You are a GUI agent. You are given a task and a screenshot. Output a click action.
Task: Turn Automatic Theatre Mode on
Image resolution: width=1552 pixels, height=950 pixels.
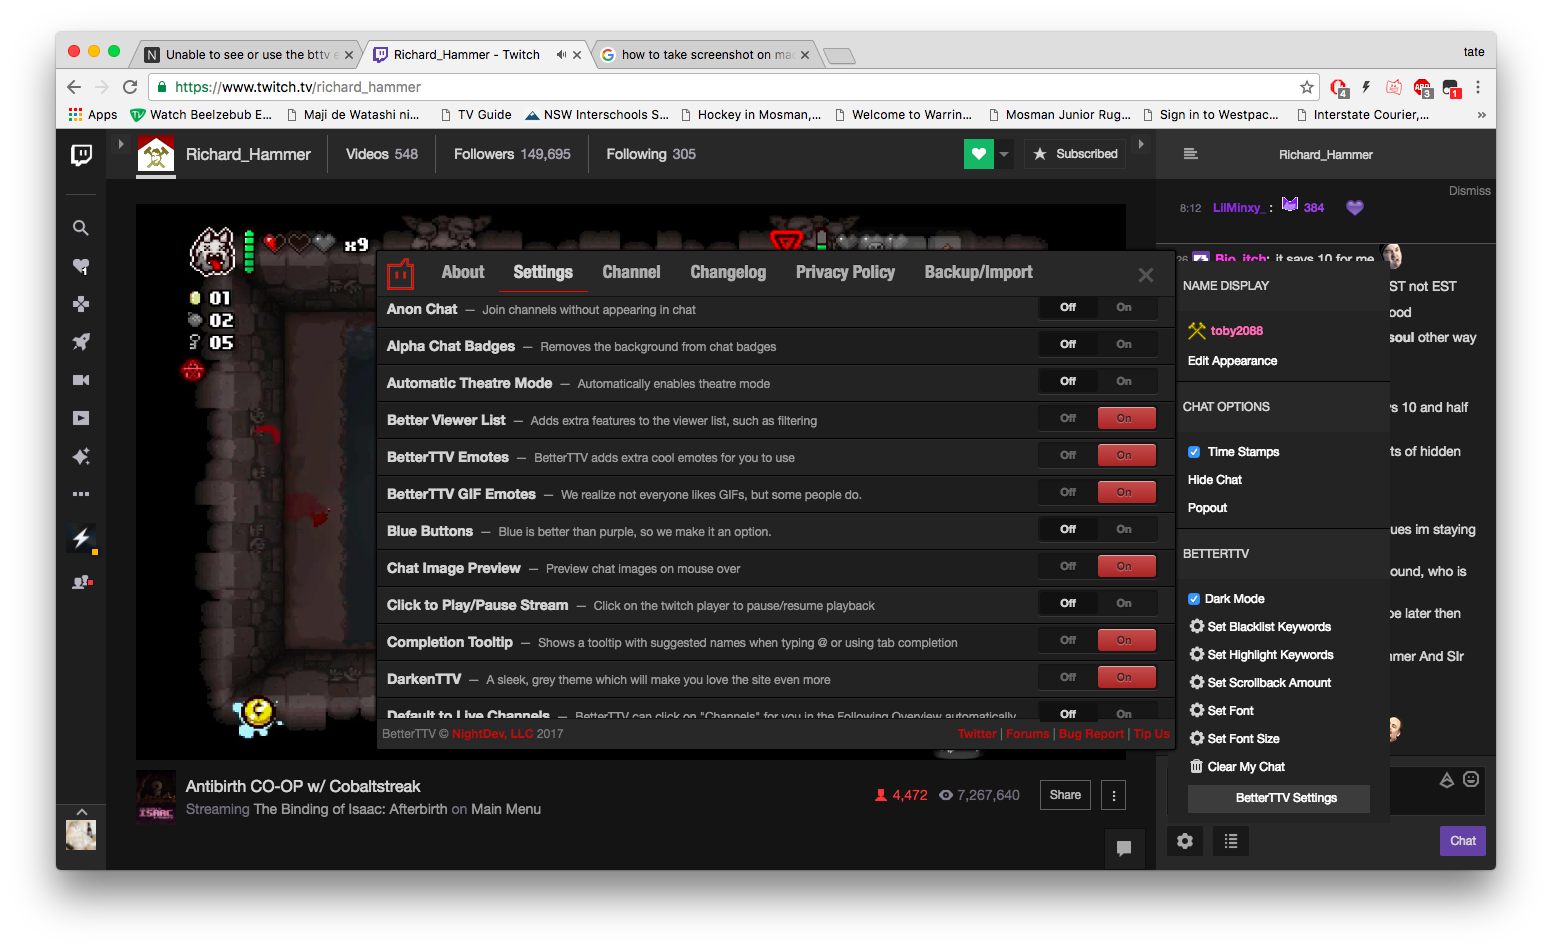[x=1125, y=382]
